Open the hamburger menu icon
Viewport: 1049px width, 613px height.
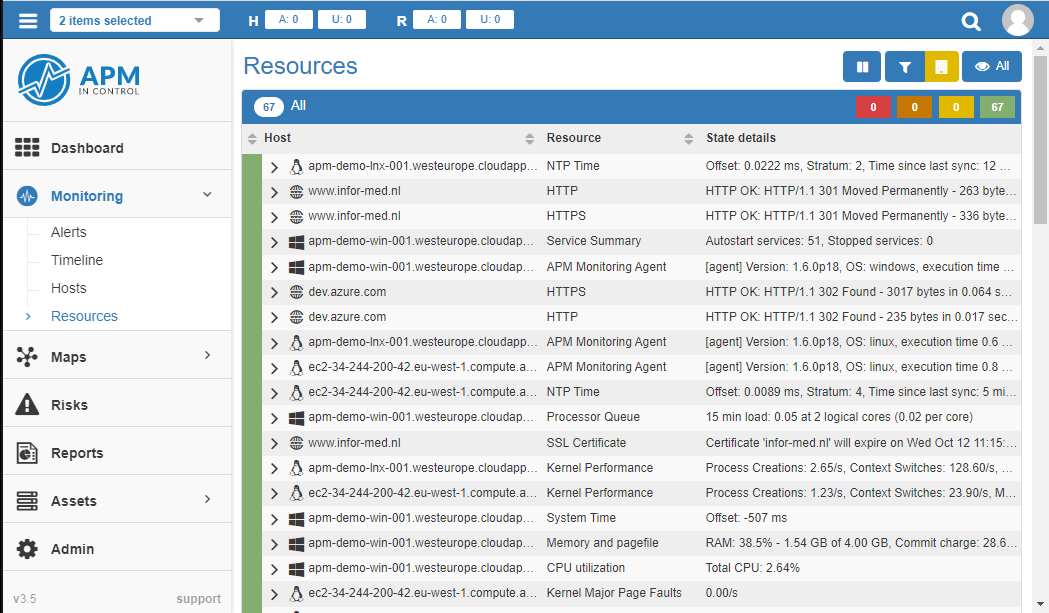tap(28, 20)
